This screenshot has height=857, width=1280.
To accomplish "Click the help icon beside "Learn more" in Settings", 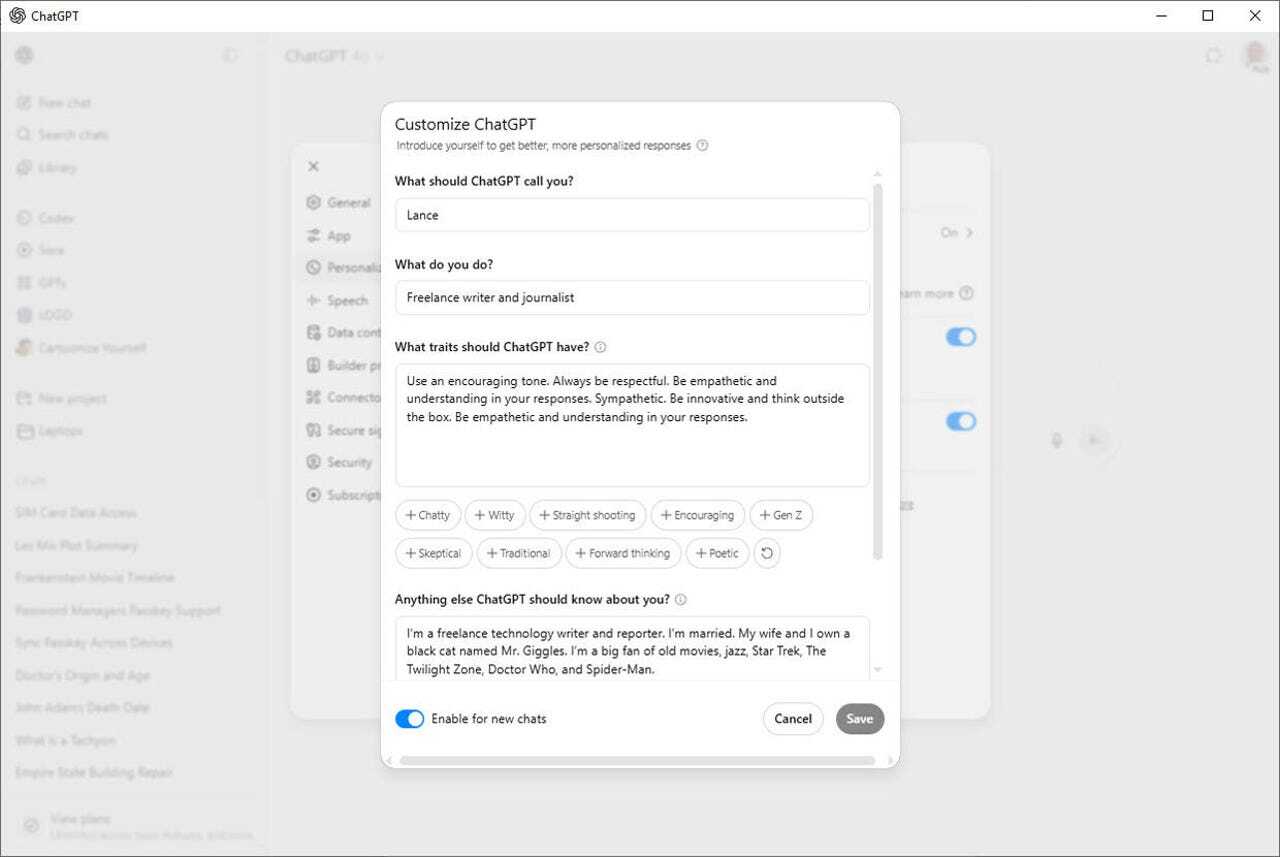I will (x=966, y=293).
